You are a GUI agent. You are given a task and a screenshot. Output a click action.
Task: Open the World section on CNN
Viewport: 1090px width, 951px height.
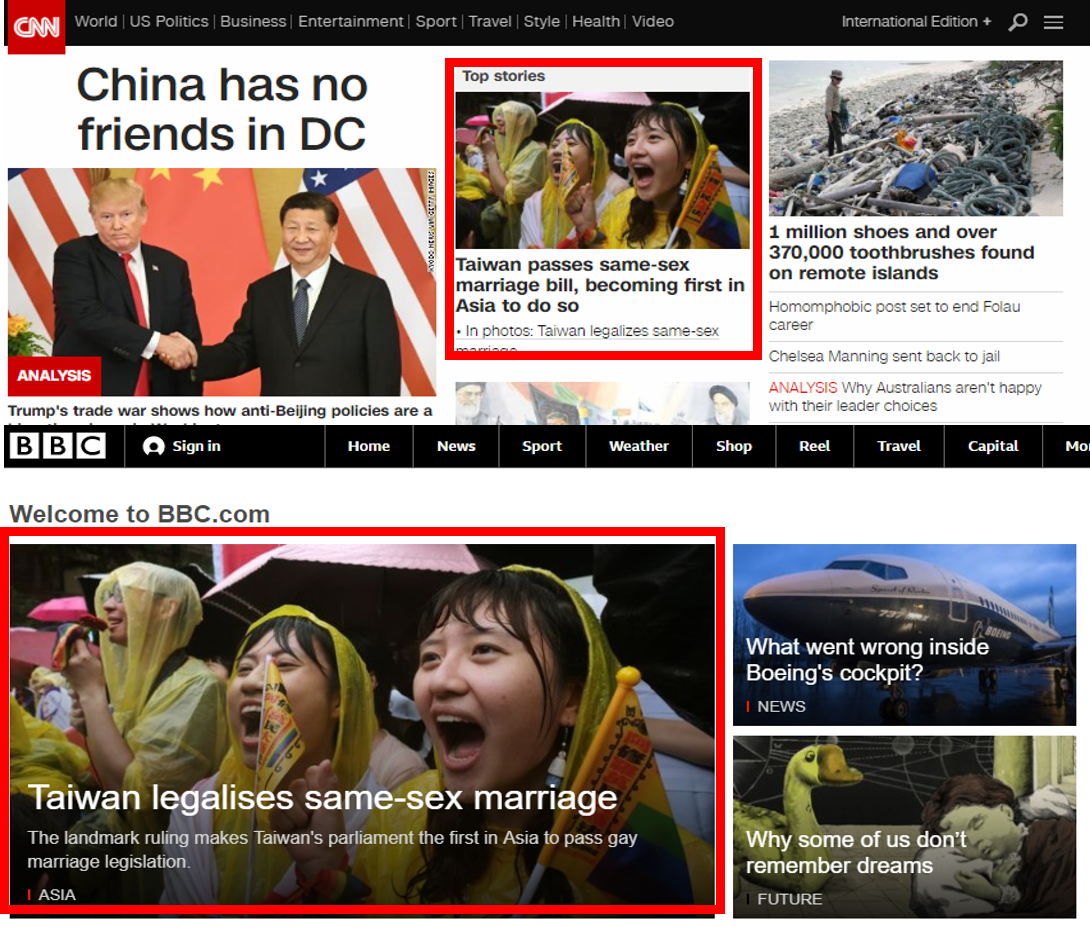tap(96, 22)
